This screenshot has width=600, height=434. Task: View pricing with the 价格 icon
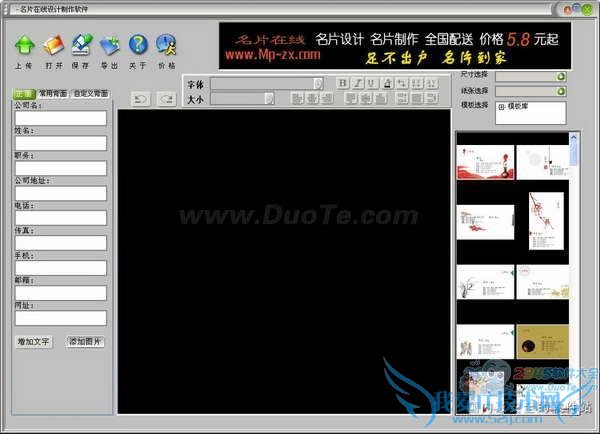(x=166, y=45)
